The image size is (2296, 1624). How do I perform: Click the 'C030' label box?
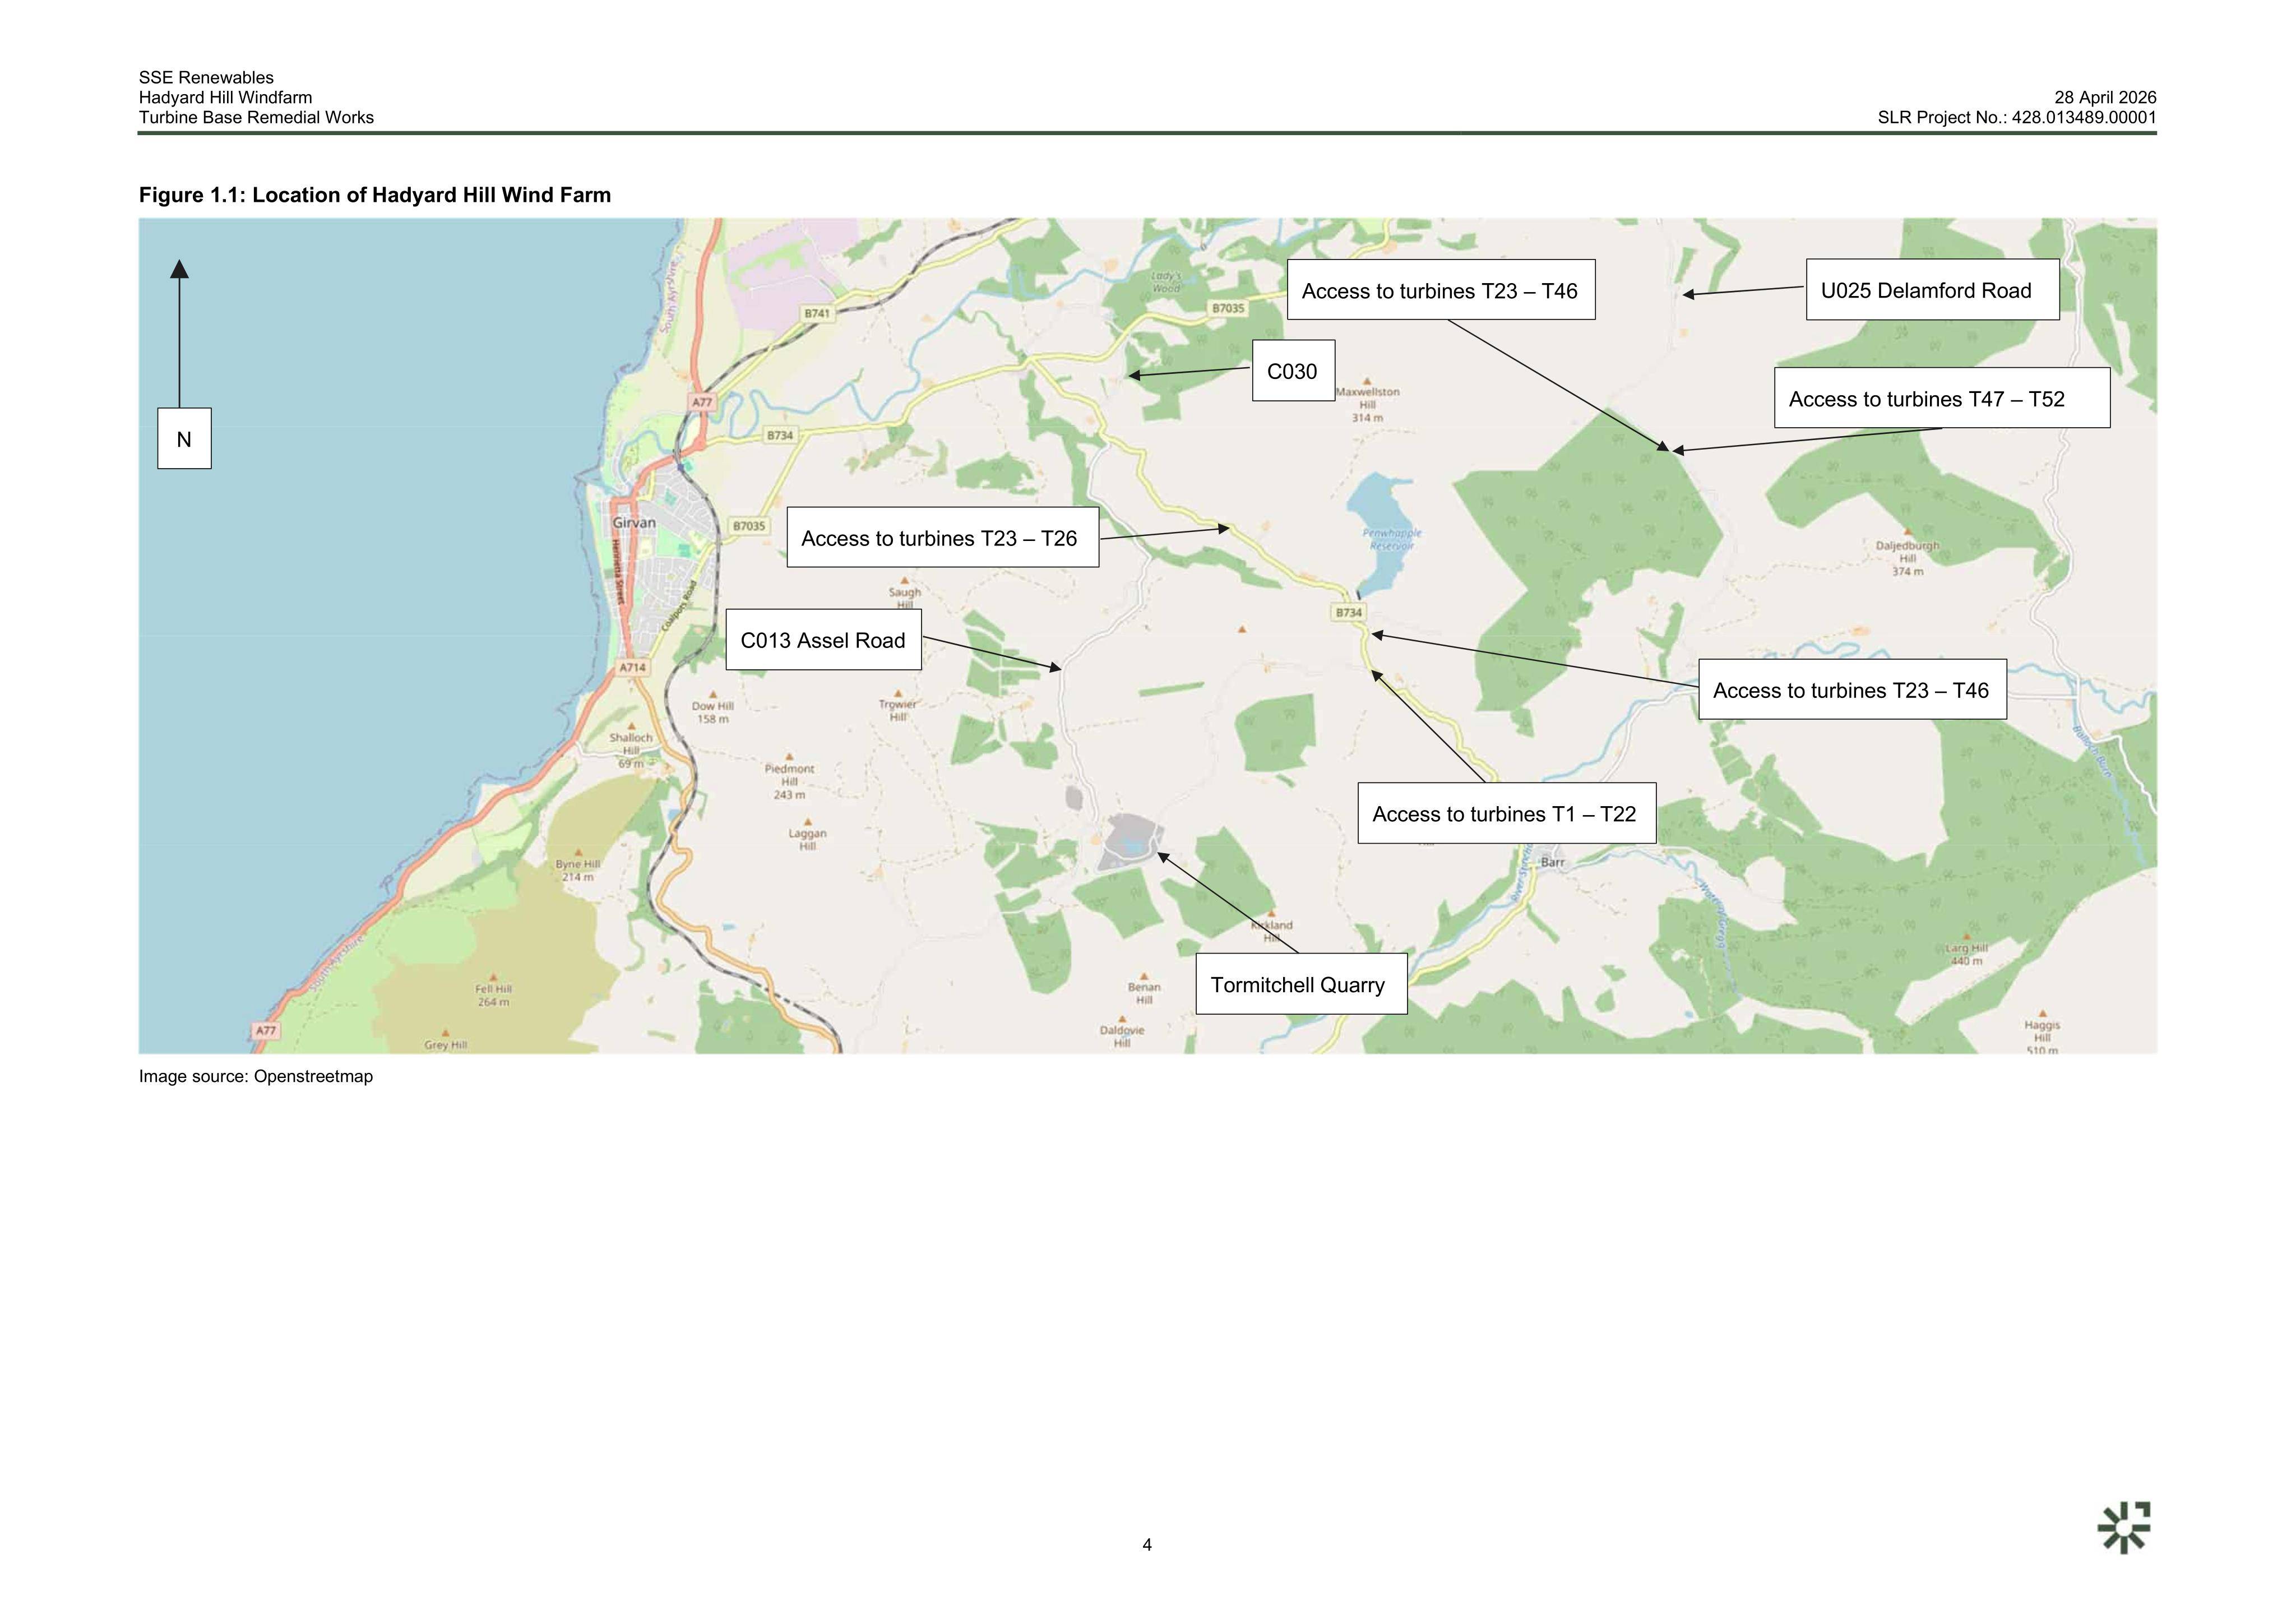1293,371
